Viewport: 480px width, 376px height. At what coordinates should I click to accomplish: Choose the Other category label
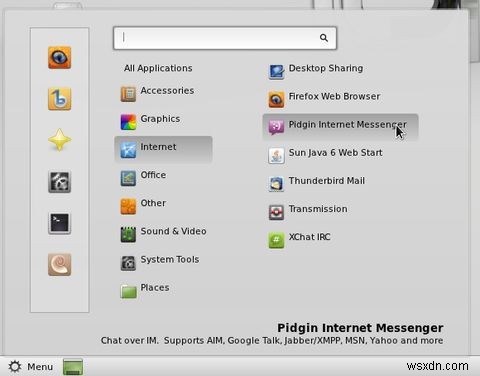pos(153,203)
